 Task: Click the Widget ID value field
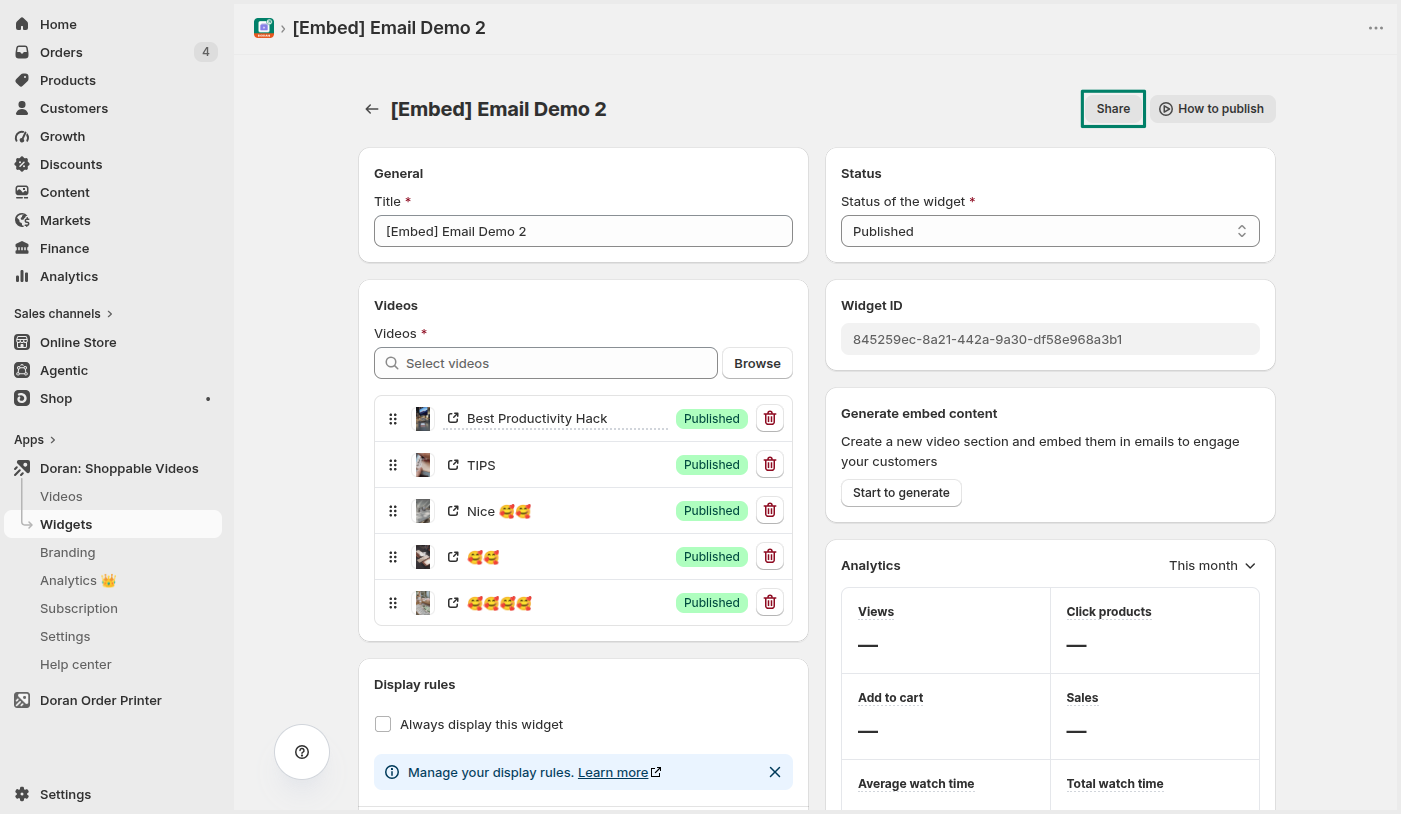(1050, 339)
